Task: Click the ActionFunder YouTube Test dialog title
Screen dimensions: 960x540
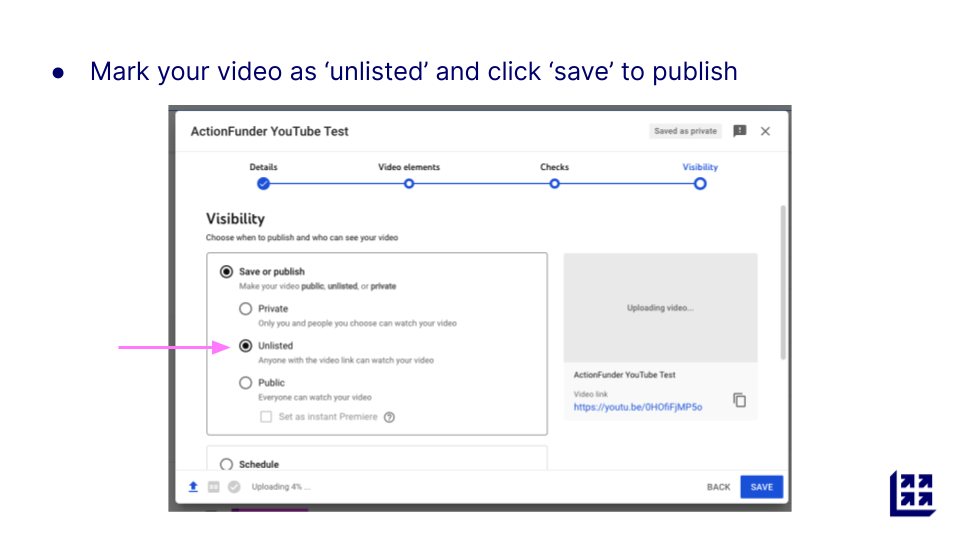Action: point(269,132)
